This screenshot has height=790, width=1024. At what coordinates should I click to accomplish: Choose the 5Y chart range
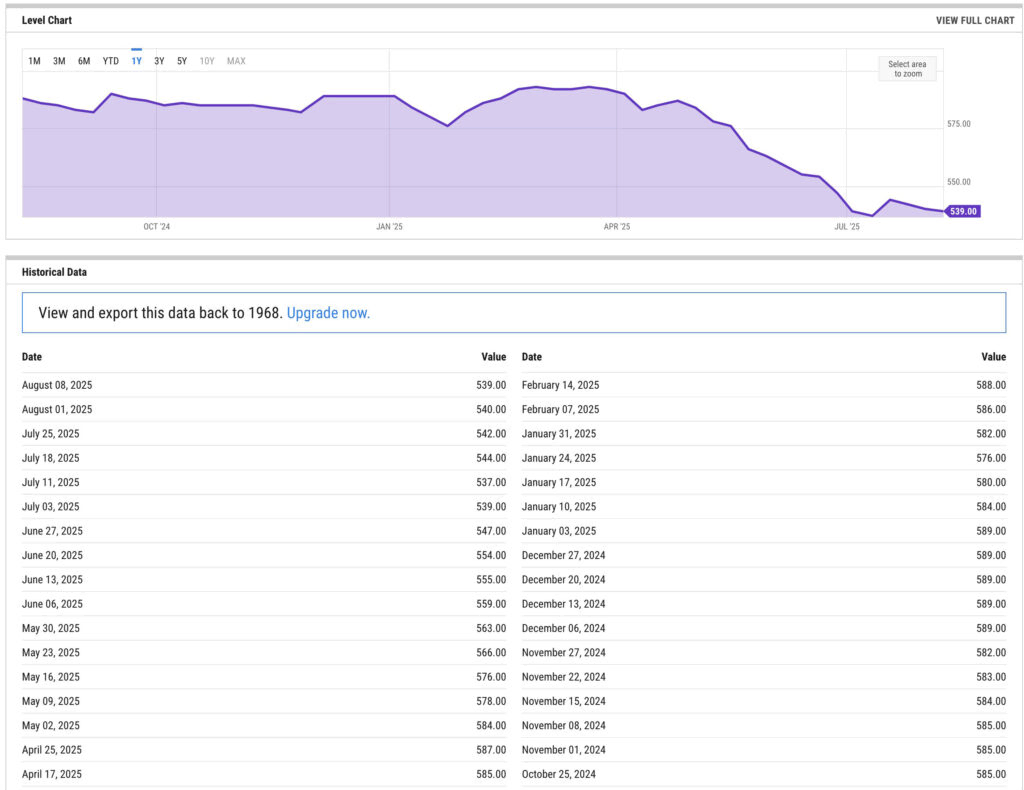(x=182, y=61)
